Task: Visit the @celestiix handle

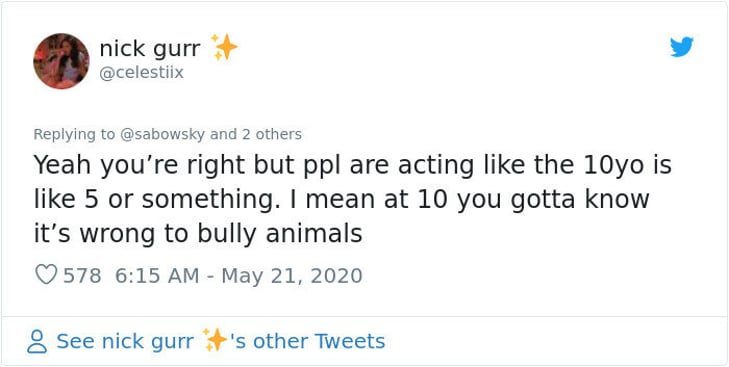Action: 142,73
